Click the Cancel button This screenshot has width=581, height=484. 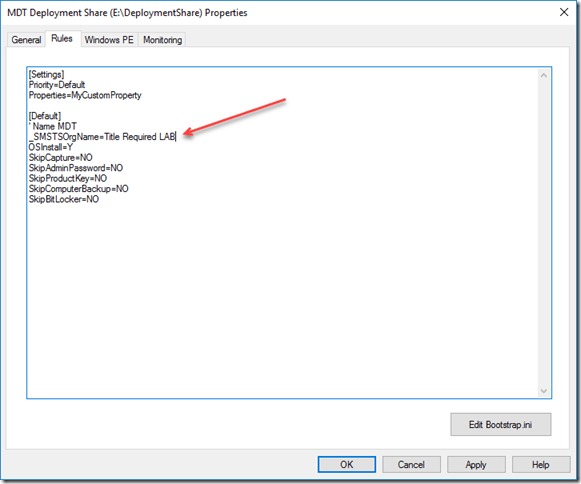(411, 464)
